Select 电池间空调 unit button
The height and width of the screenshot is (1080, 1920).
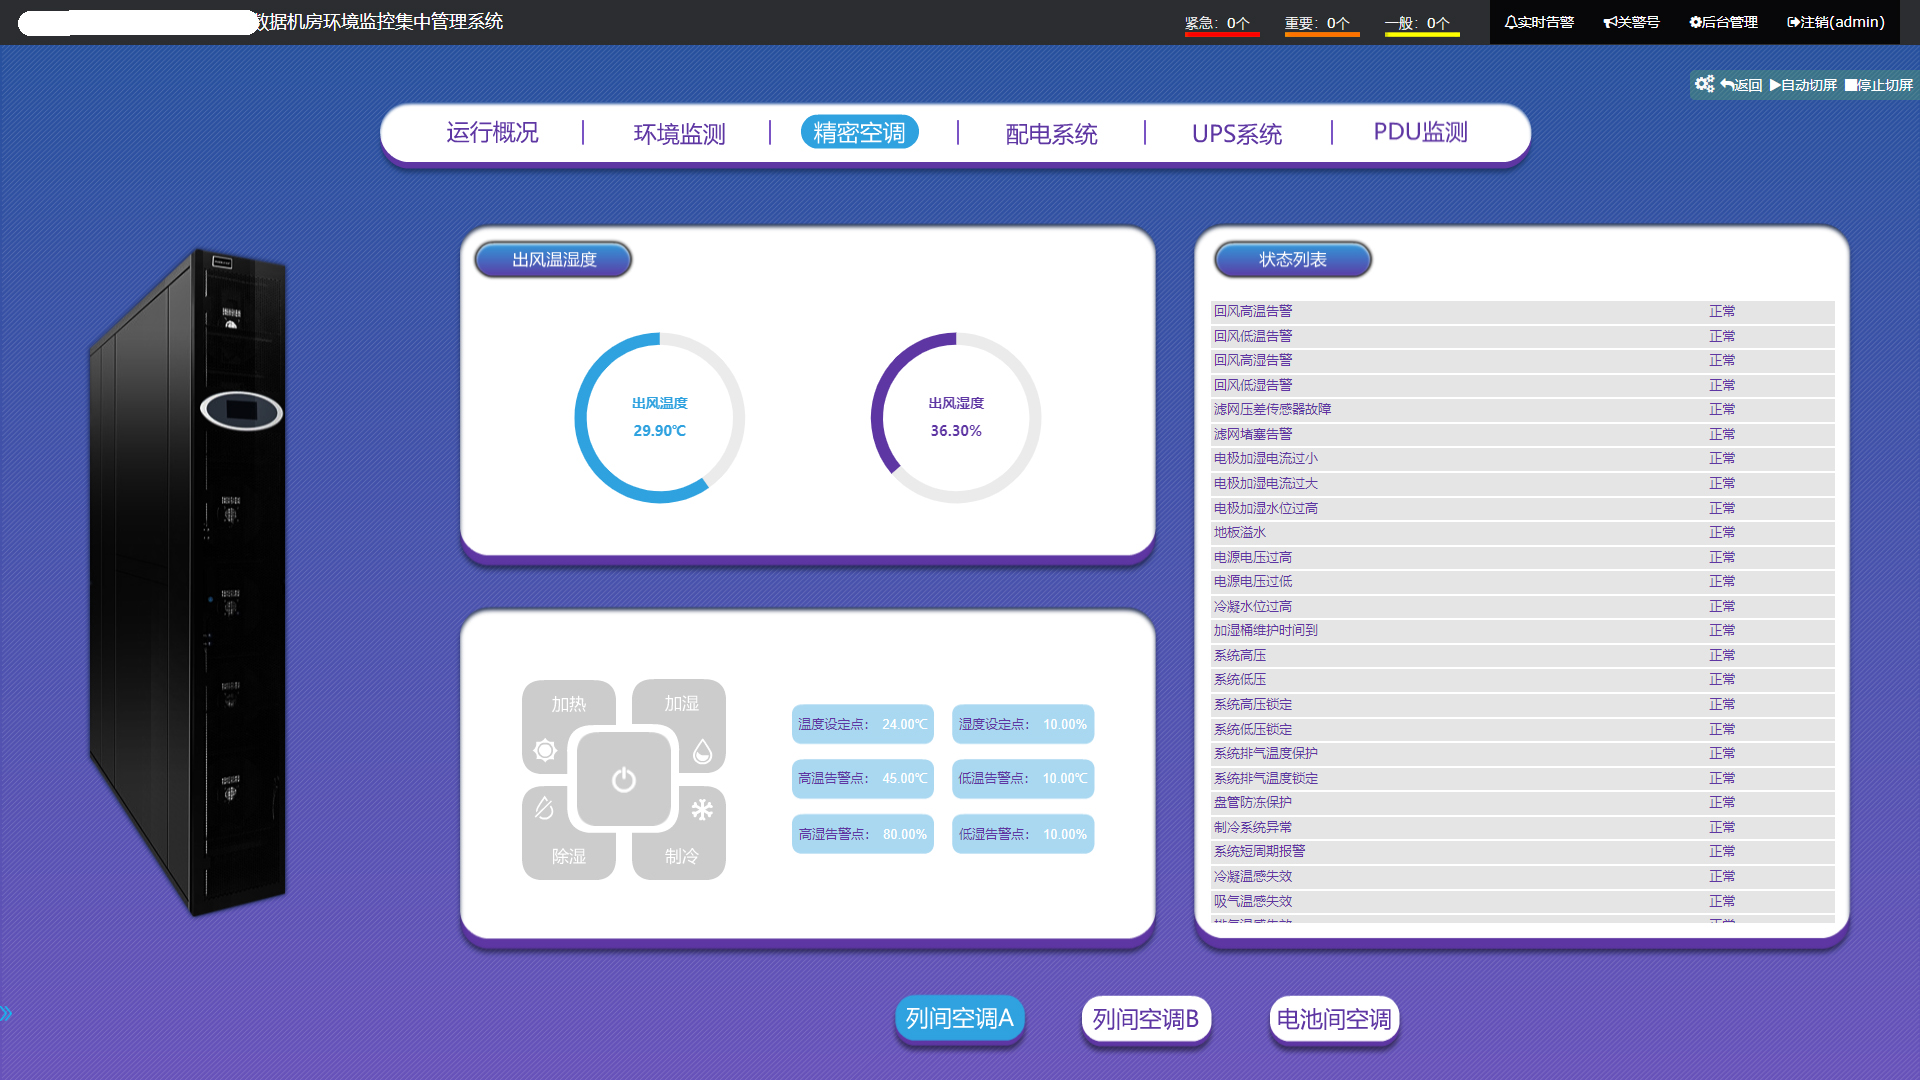click(x=1333, y=1018)
